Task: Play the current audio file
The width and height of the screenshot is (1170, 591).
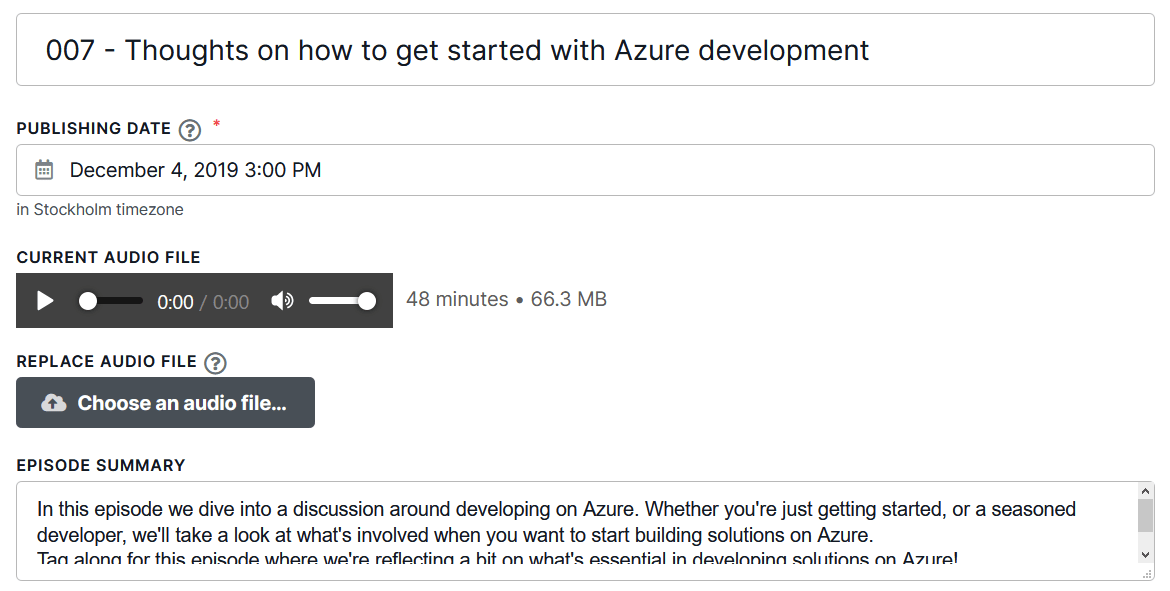Action: click(x=46, y=301)
